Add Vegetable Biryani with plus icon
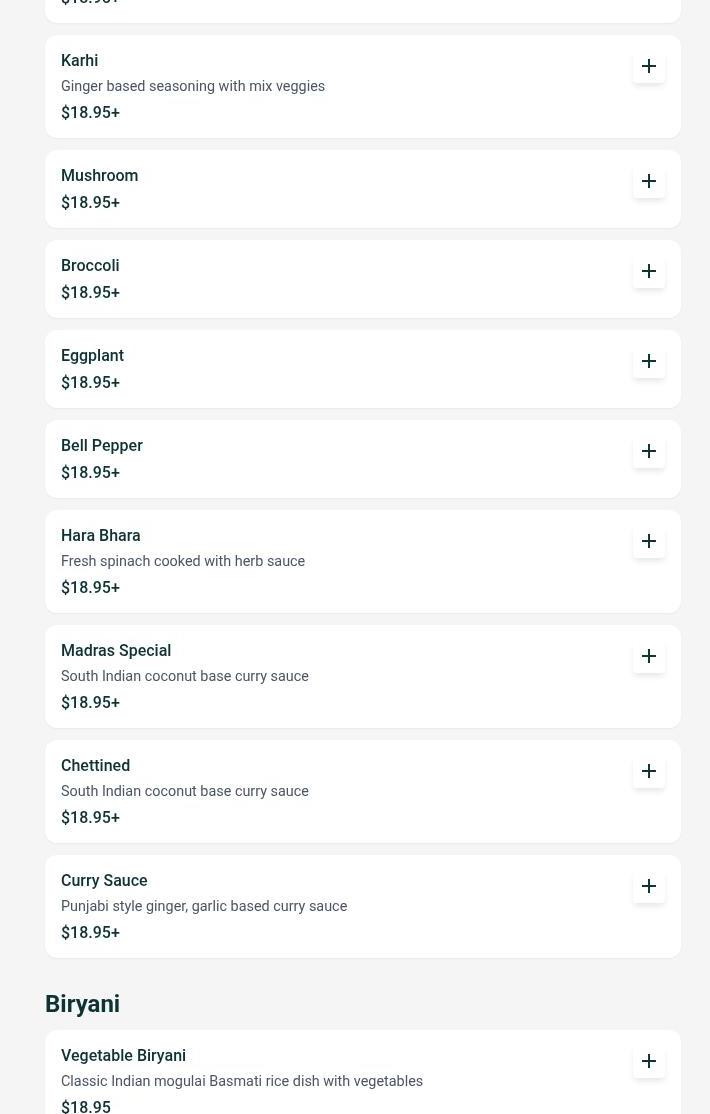Viewport: 710px width, 1114px height. 648,1061
